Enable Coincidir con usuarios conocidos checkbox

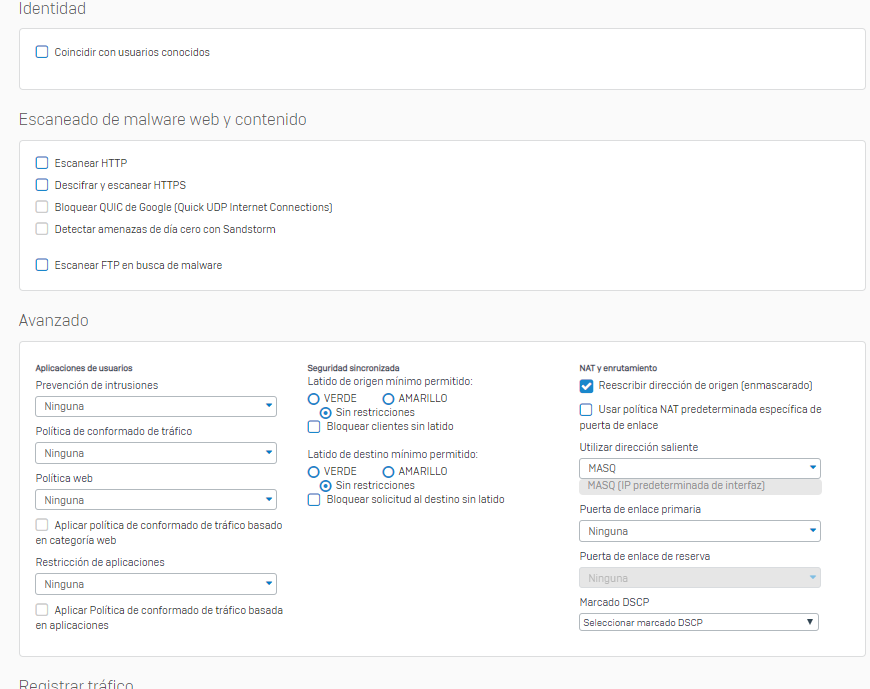[x=42, y=52]
